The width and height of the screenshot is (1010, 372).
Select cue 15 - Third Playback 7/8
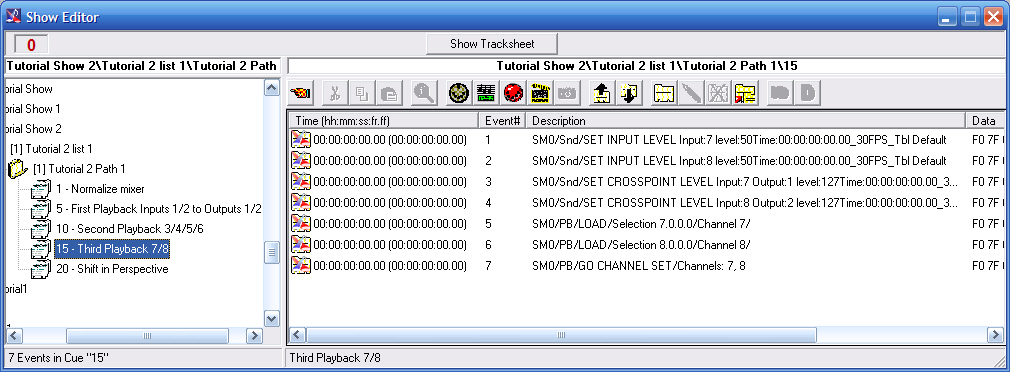112,248
